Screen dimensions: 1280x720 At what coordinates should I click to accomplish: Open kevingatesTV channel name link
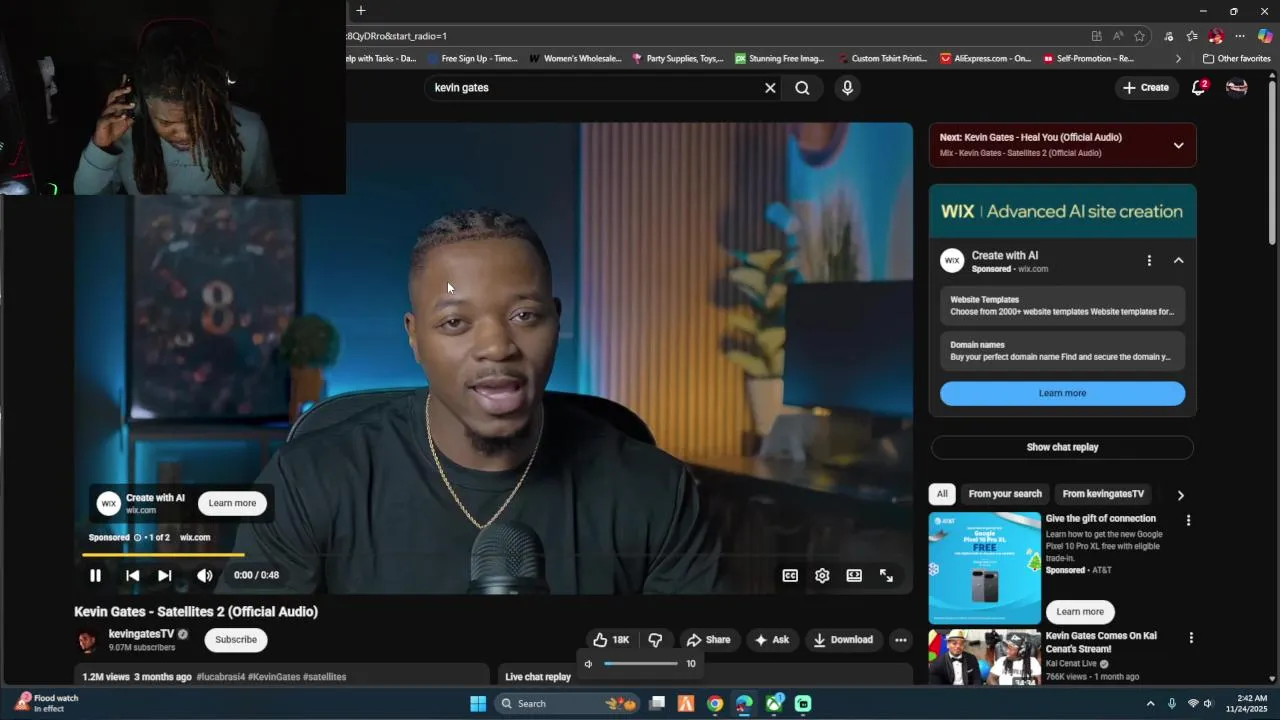(x=141, y=634)
